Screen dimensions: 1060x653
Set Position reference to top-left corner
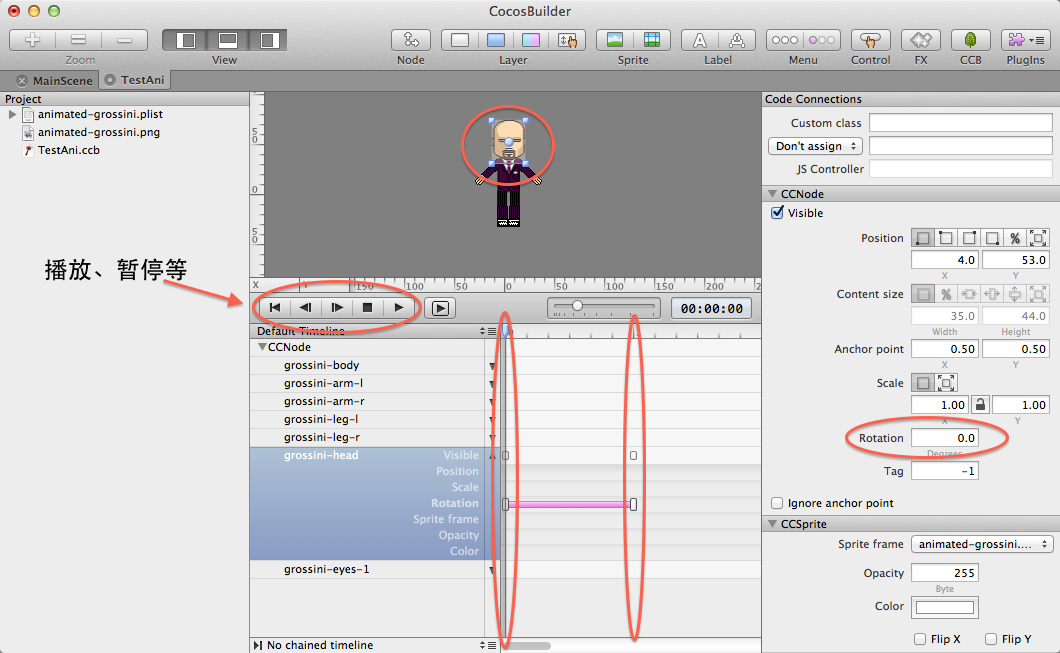click(945, 238)
